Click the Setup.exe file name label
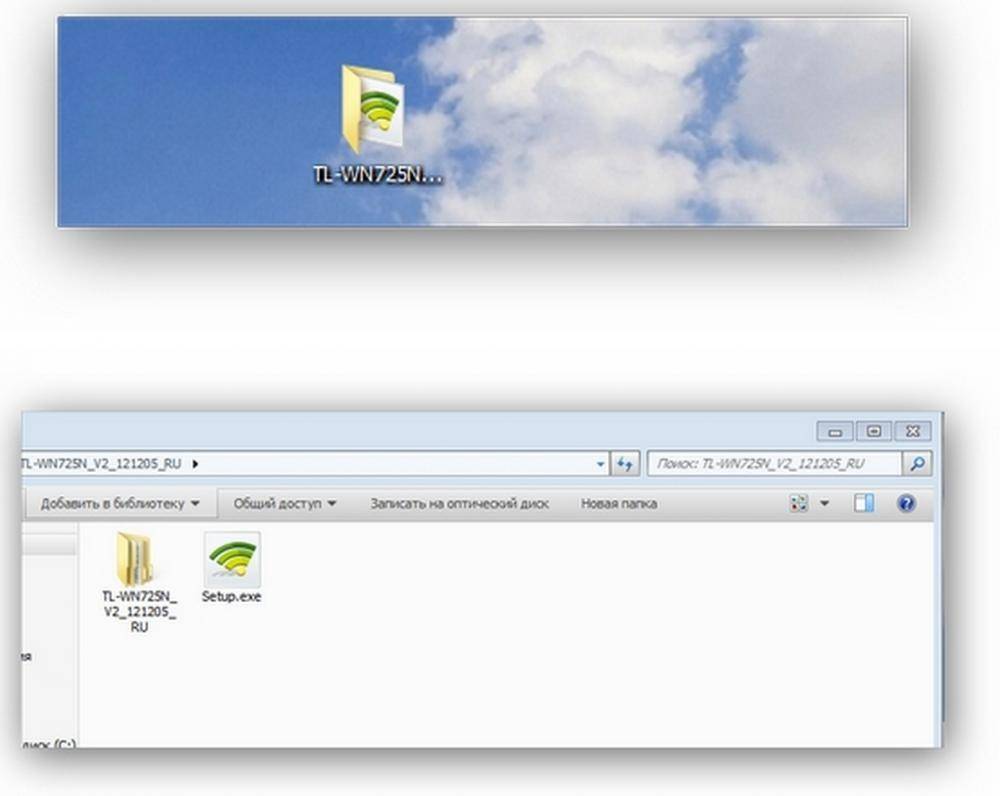The image size is (1000, 796). pos(232,597)
